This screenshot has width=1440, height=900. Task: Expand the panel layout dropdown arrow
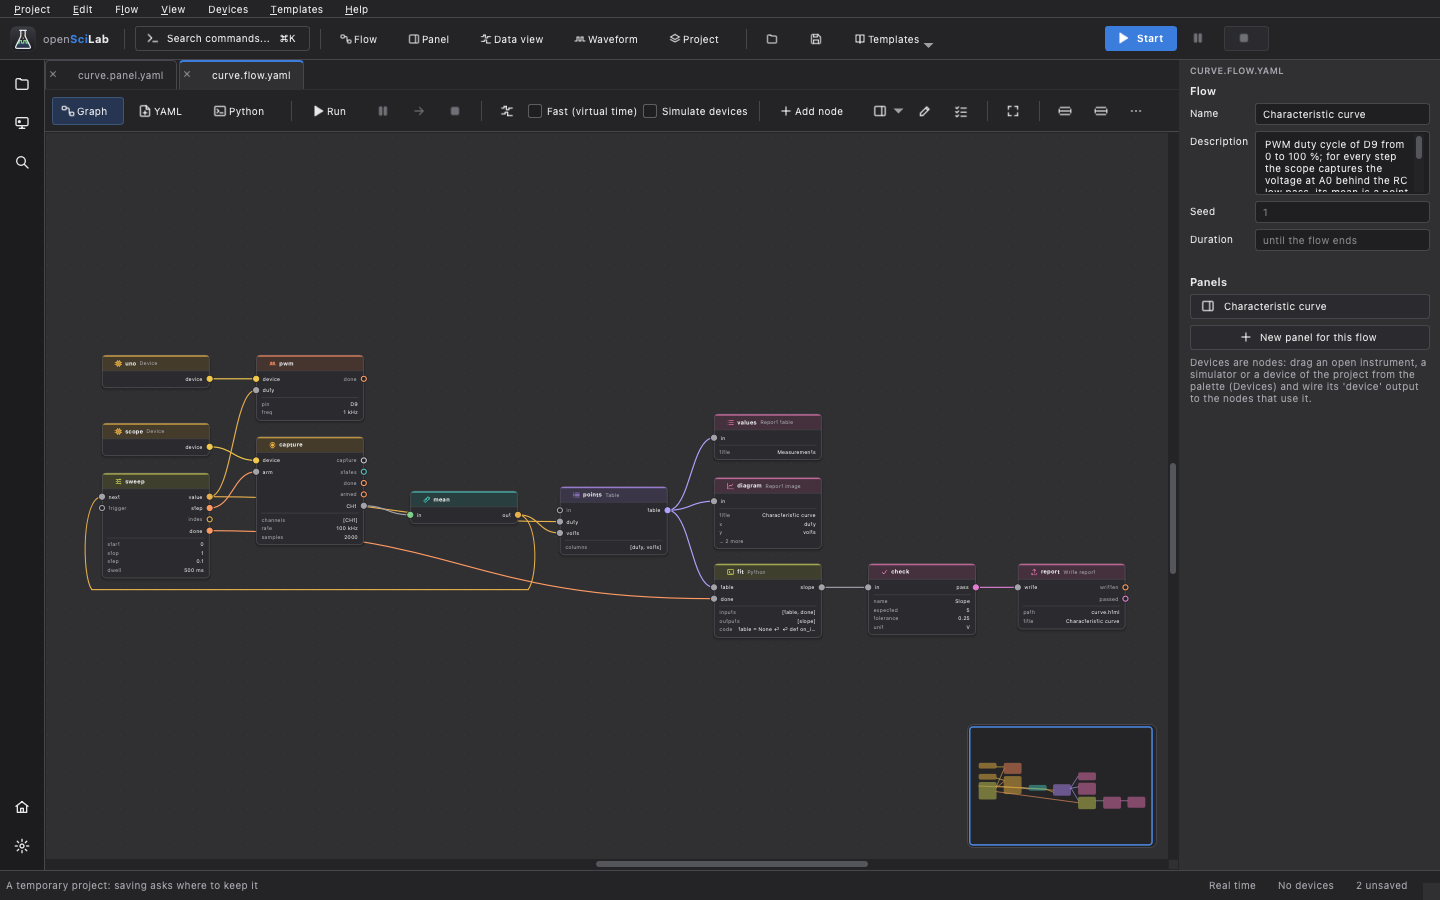[x=898, y=111]
